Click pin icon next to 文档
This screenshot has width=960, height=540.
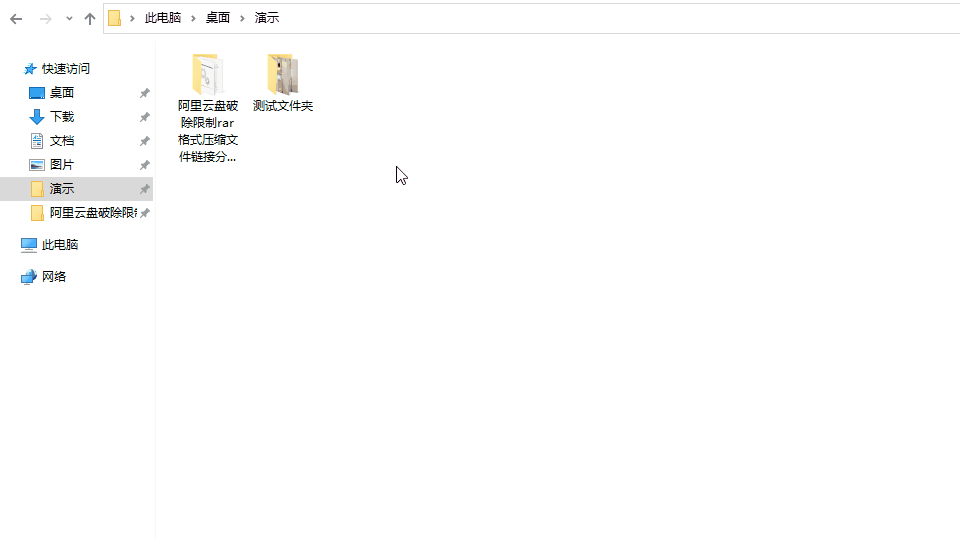coord(144,141)
